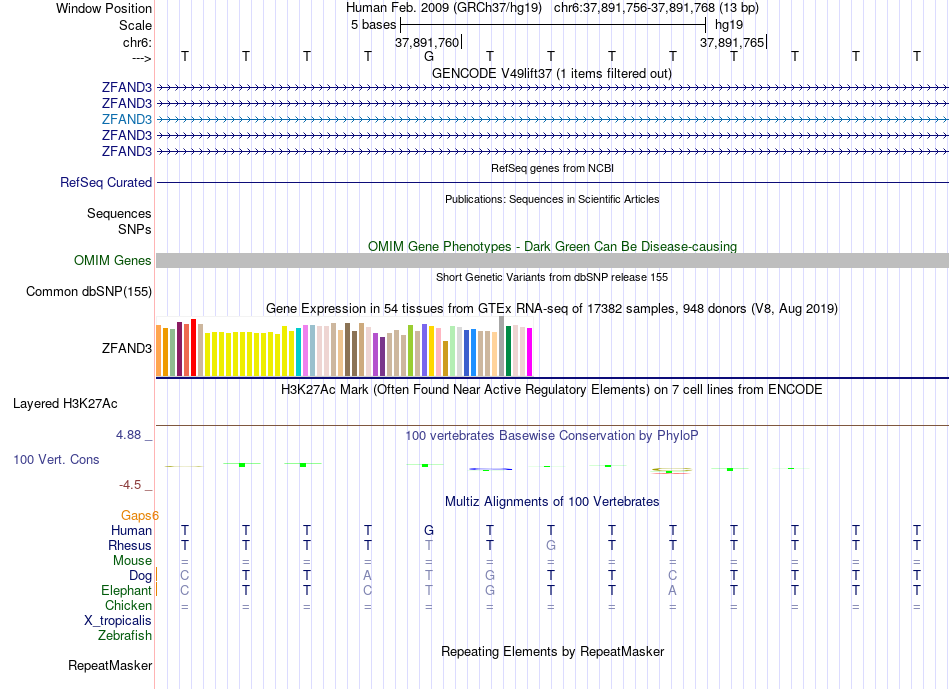Click the Elephant species label
Viewport: 950px width, 689px height.
tap(127, 590)
